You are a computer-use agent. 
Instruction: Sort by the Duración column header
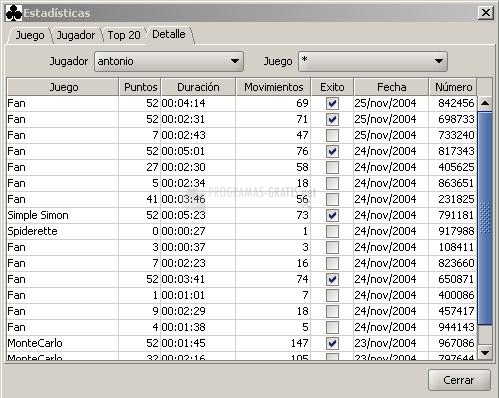coord(198,87)
